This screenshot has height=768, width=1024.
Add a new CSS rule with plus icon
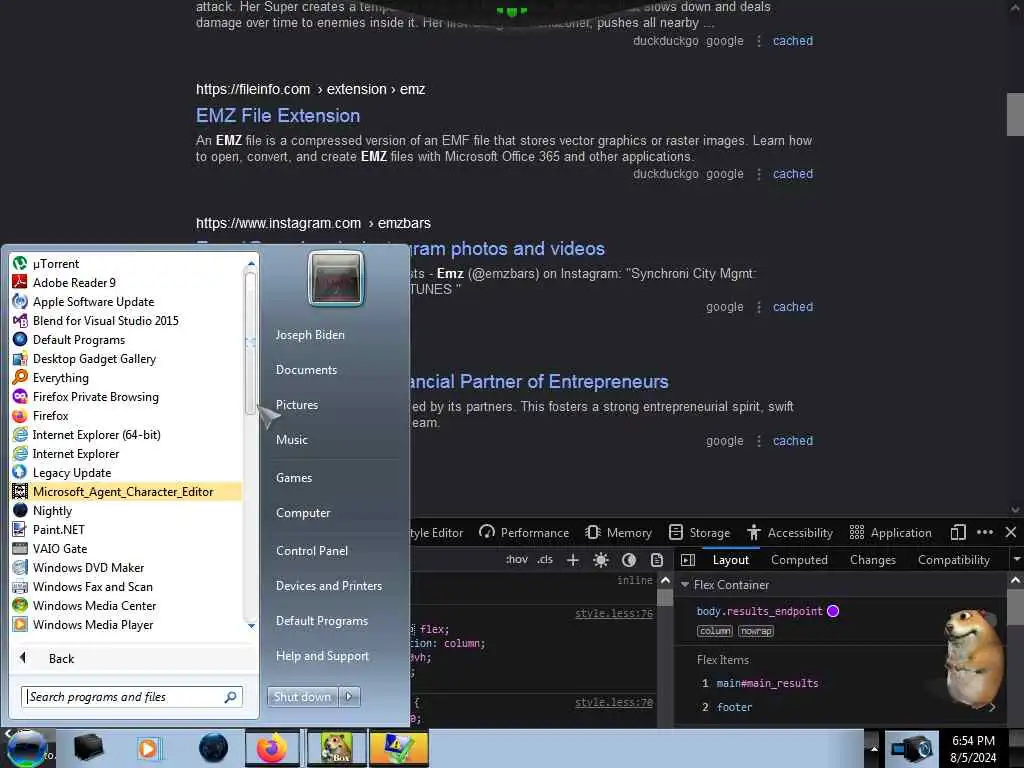coord(573,560)
